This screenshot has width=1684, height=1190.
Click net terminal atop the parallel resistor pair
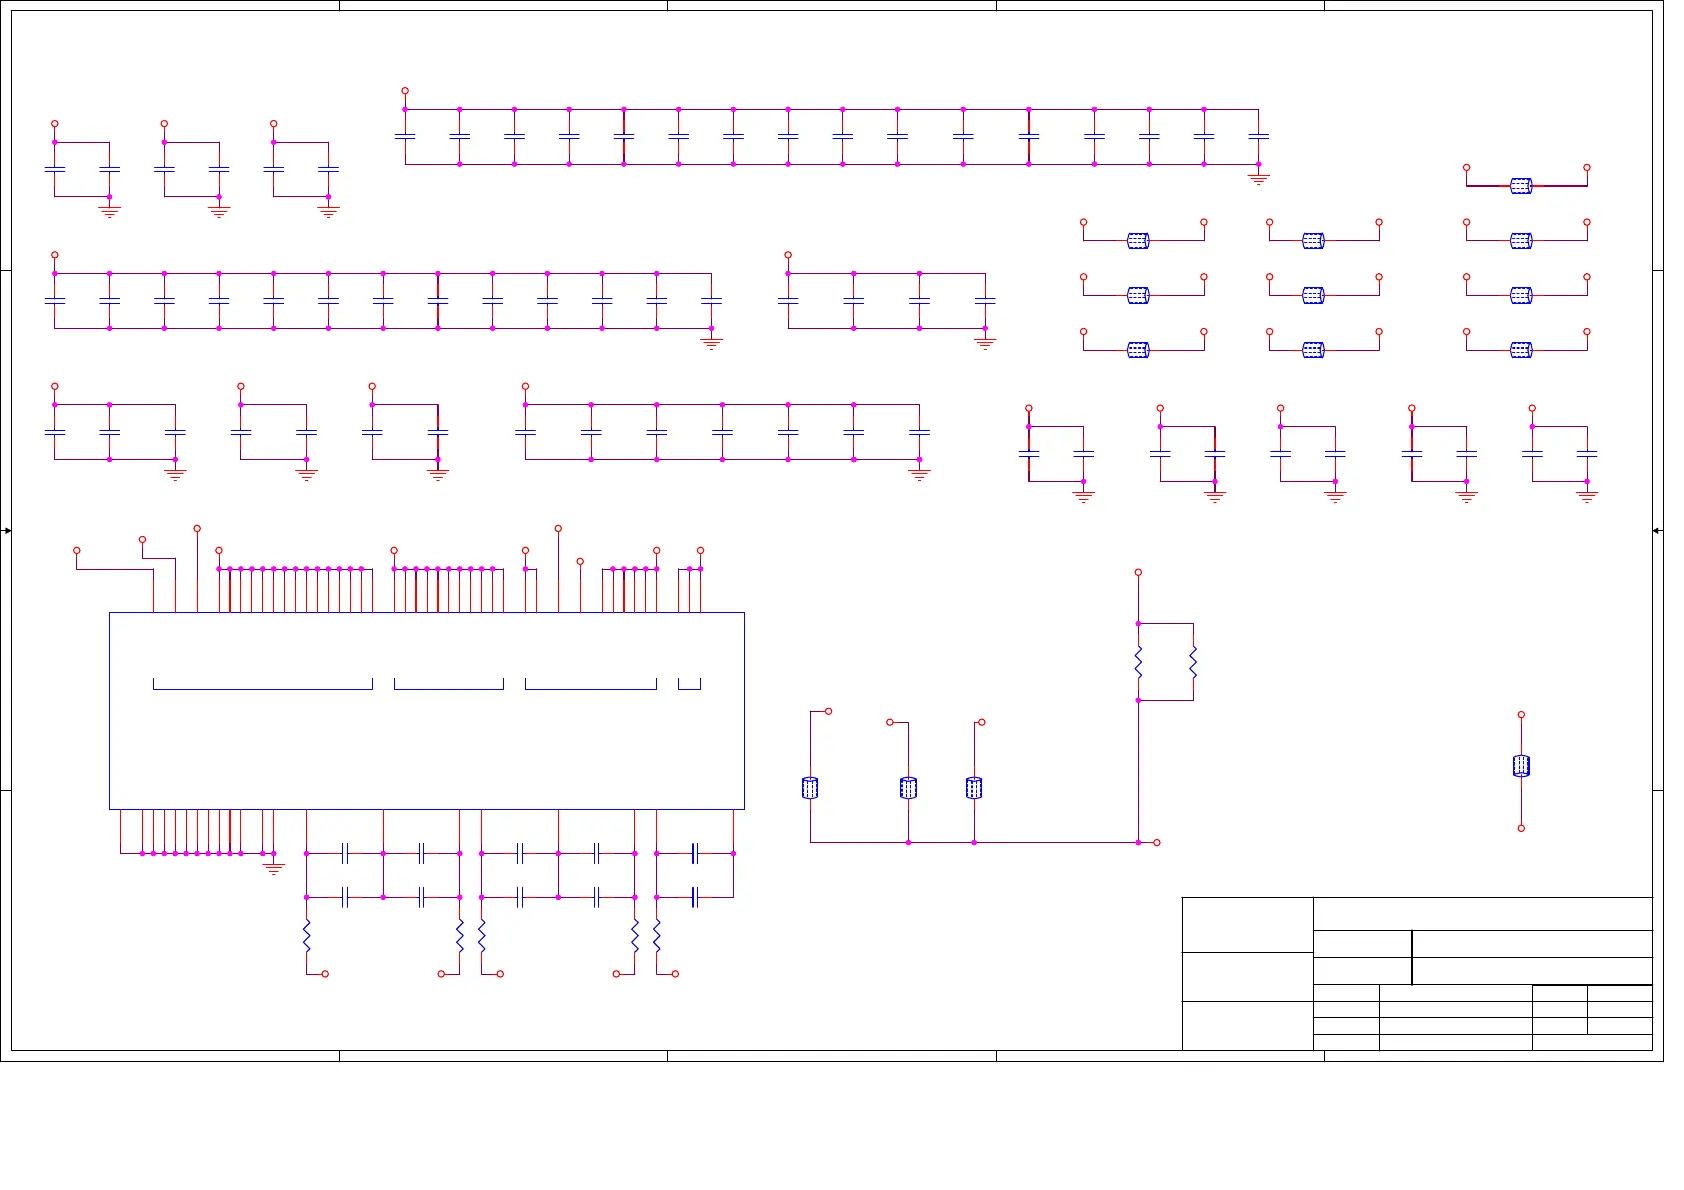tap(1138, 573)
